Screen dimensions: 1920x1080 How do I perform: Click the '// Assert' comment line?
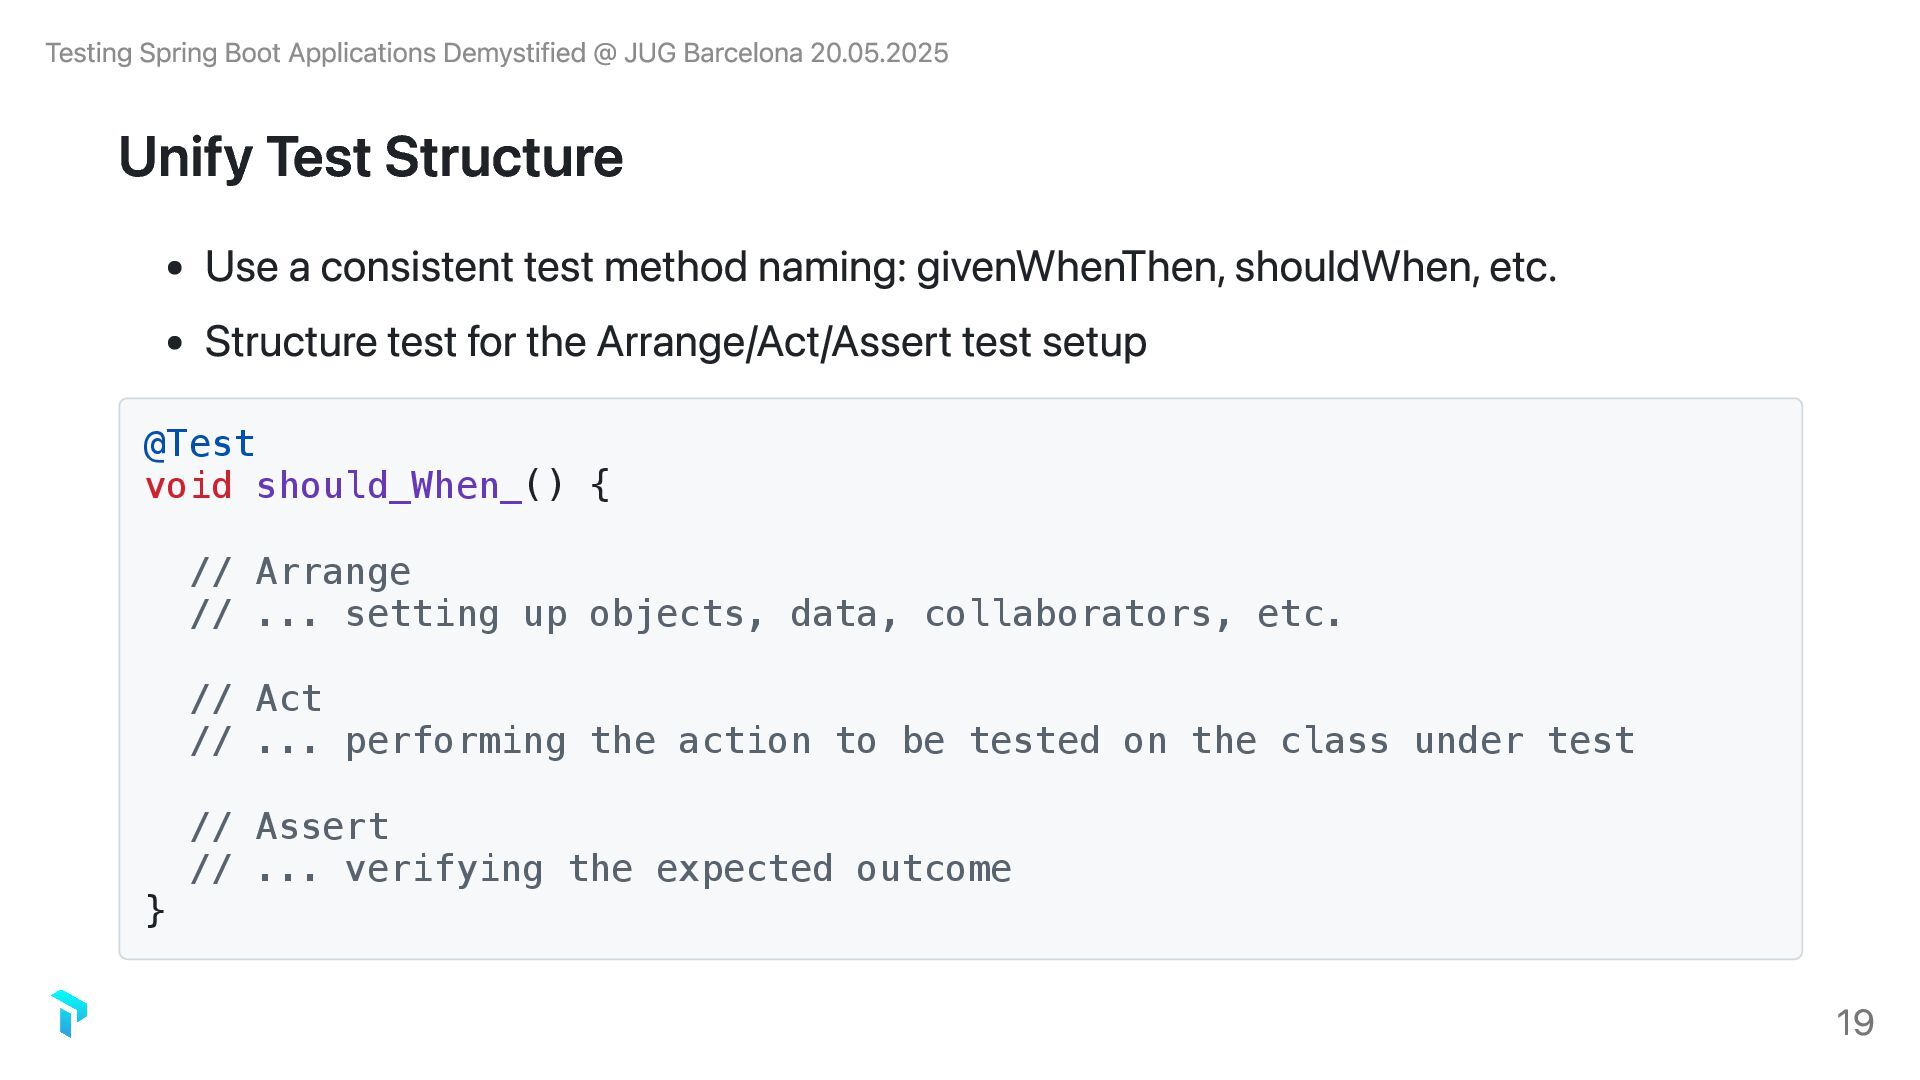click(x=289, y=827)
